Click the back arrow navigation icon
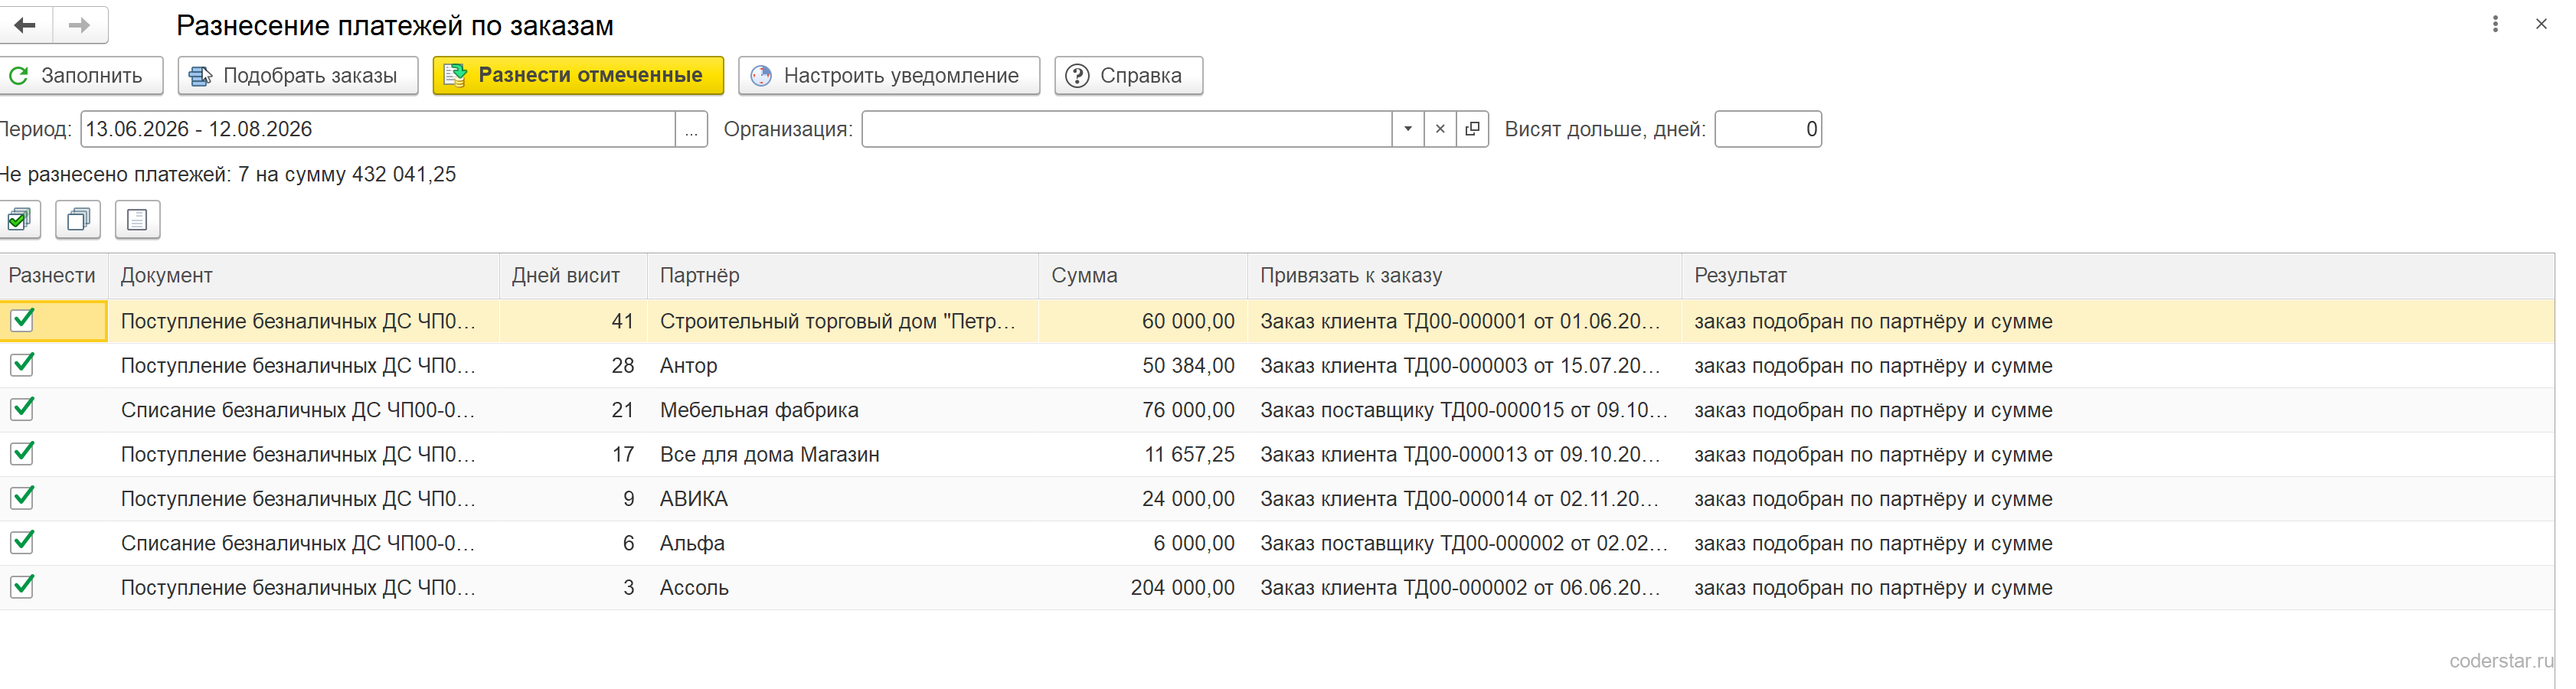Viewport: 2576px width, 689px height. [x=25, y=25]
